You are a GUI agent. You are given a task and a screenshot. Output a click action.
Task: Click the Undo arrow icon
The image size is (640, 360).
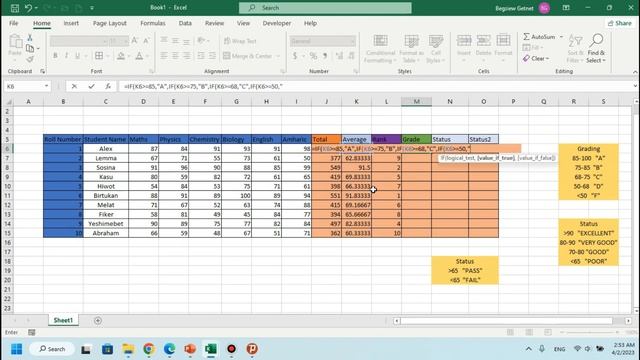click(28, 8)
